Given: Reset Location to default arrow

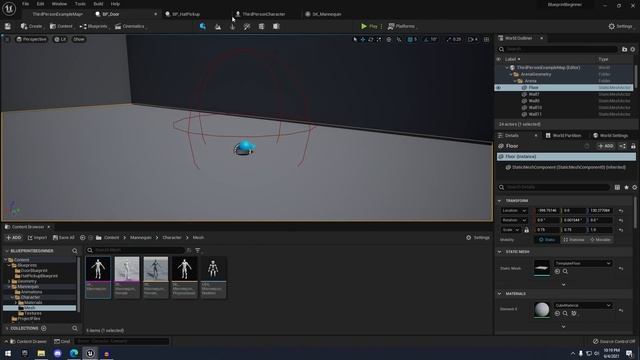Looking at the screenshot, I should tap(621, 211).
